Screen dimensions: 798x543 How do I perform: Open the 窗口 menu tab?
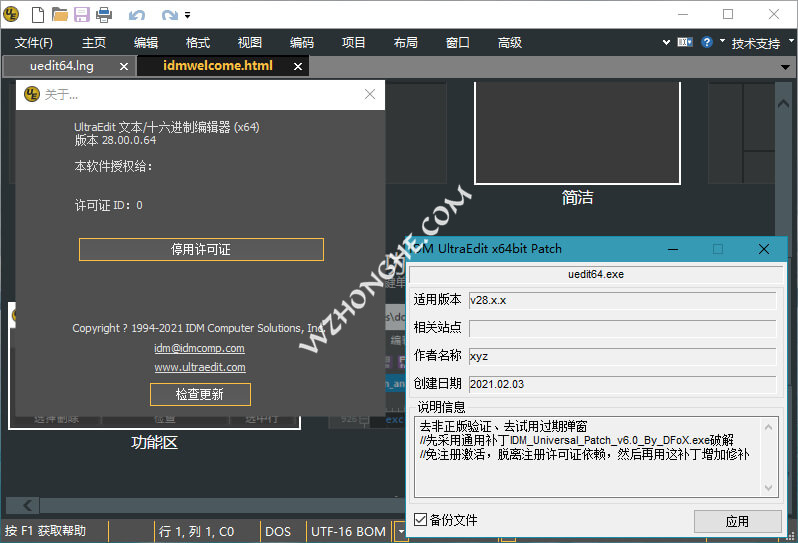point(458,43)
